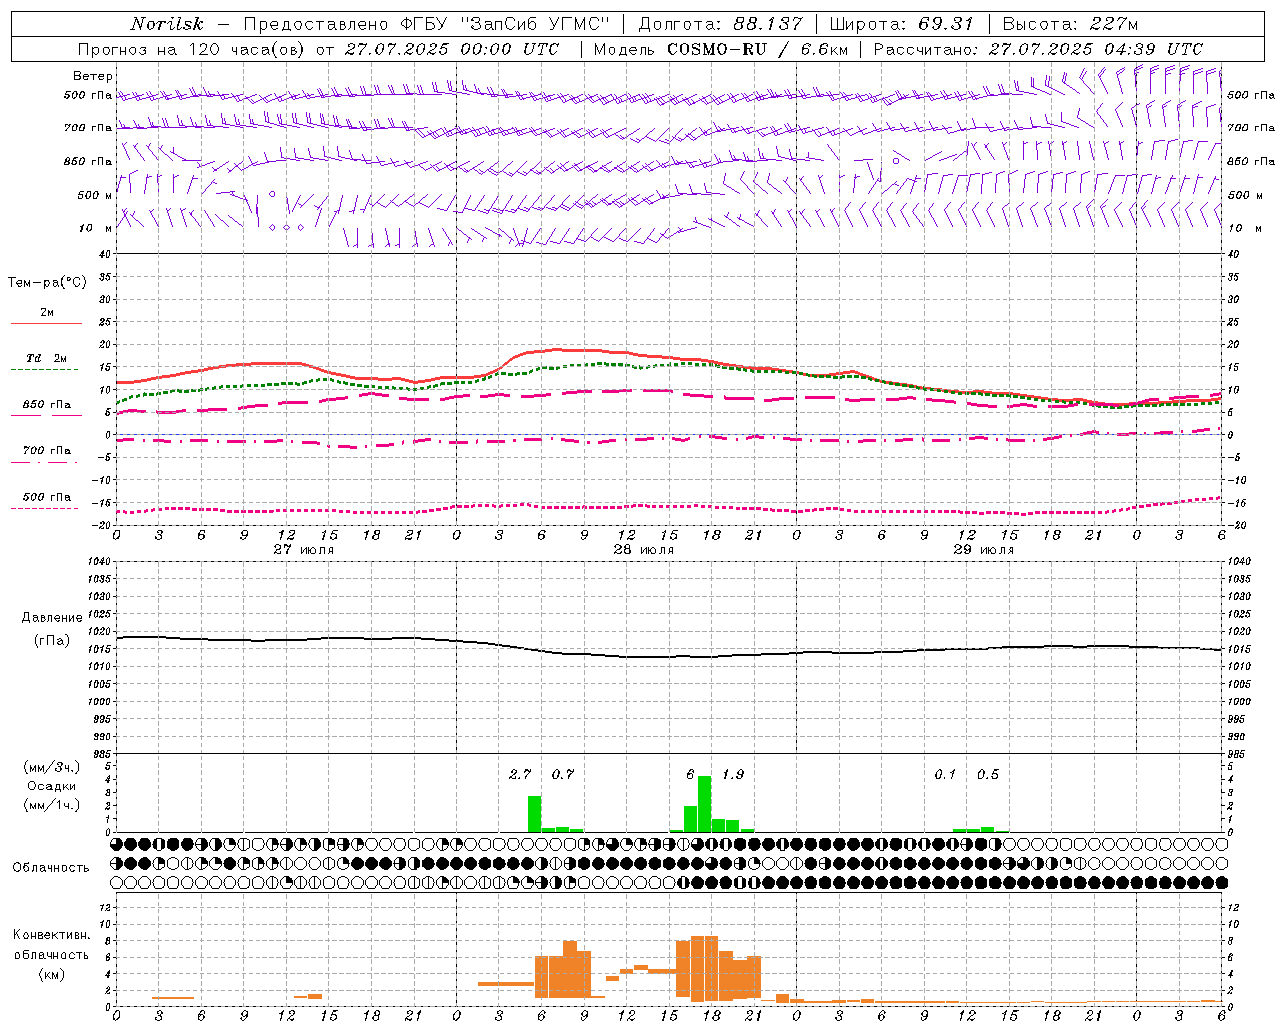Click the 'Высота: 227м' elevation text
Image resolution: width=1280 pixels, height=1024 pixels.
coord(1070,24)
